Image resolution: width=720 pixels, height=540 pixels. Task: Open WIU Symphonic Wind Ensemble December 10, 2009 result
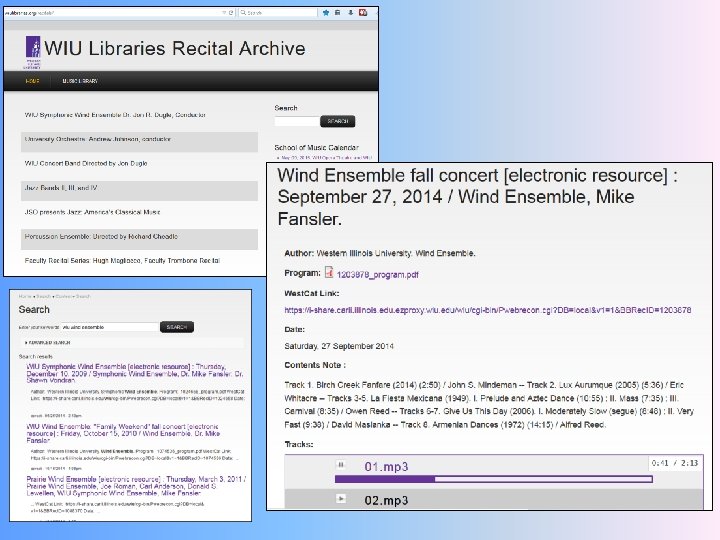point(135,373)
